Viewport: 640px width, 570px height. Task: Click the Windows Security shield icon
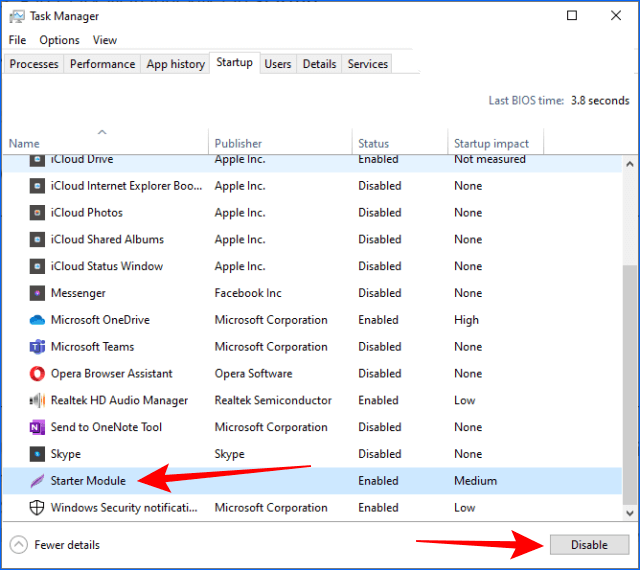pyautogui.click(x=37, y=508)
